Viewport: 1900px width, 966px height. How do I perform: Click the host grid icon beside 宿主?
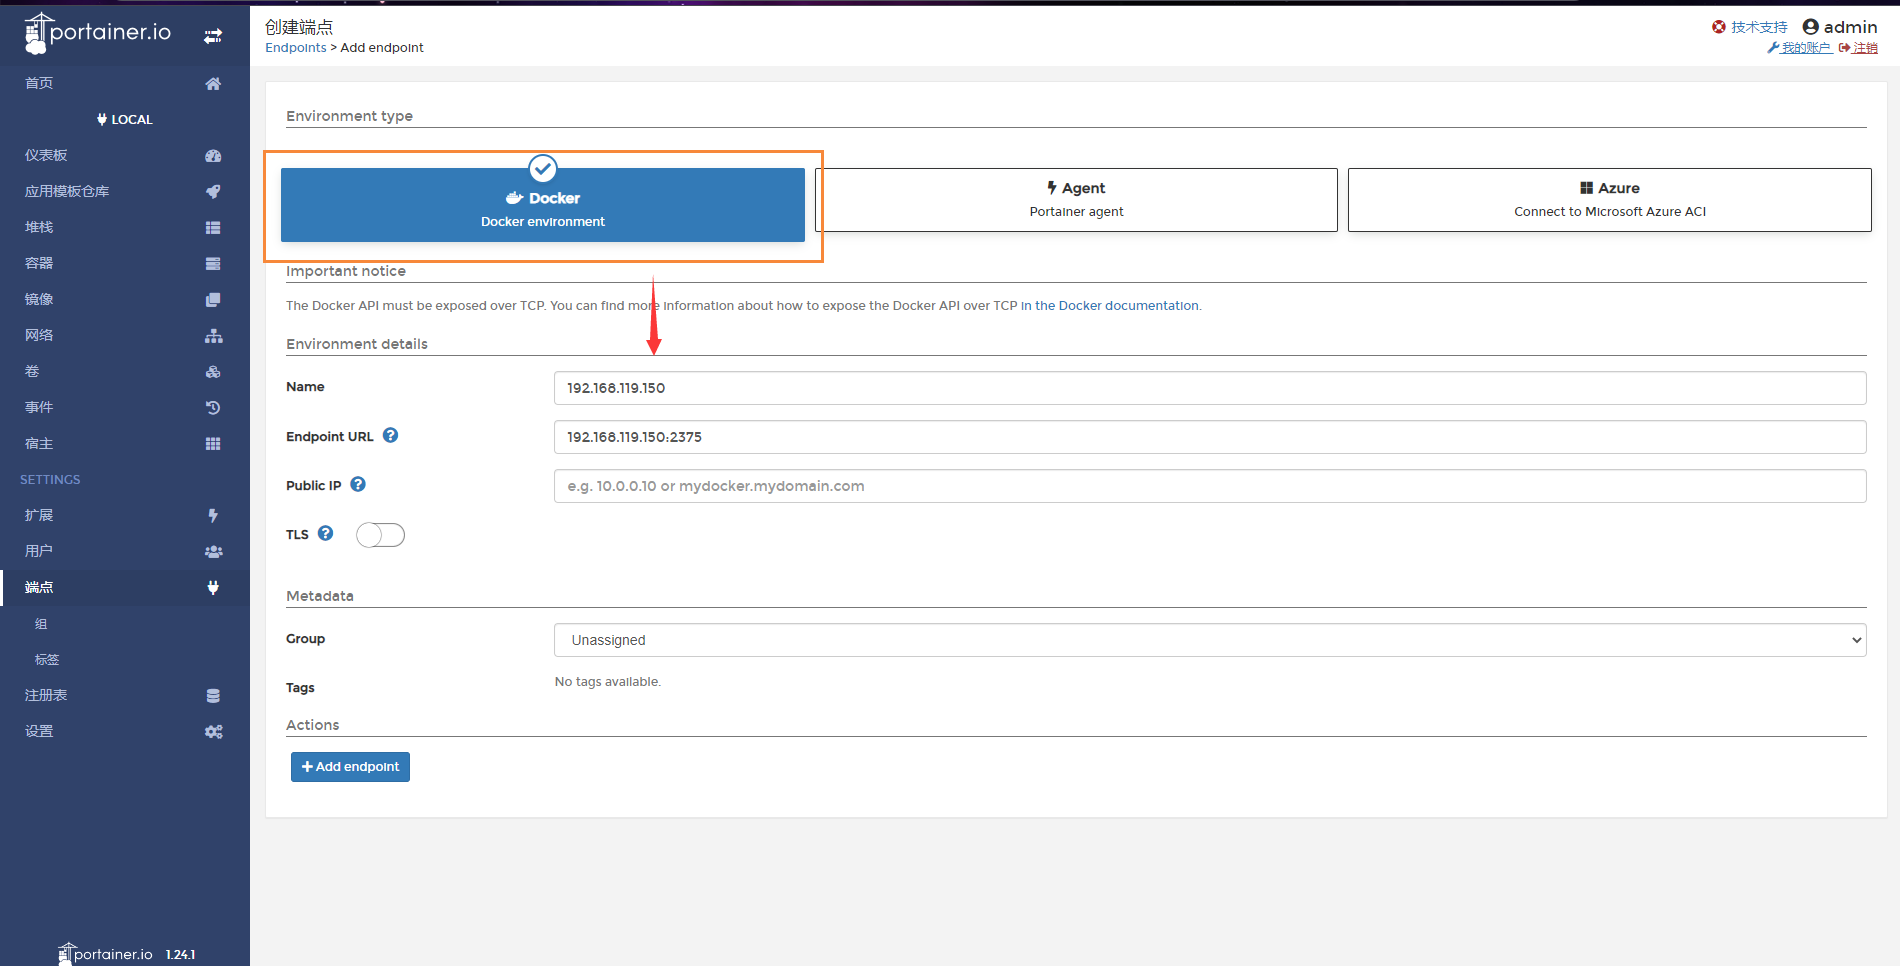click(213, 443)
